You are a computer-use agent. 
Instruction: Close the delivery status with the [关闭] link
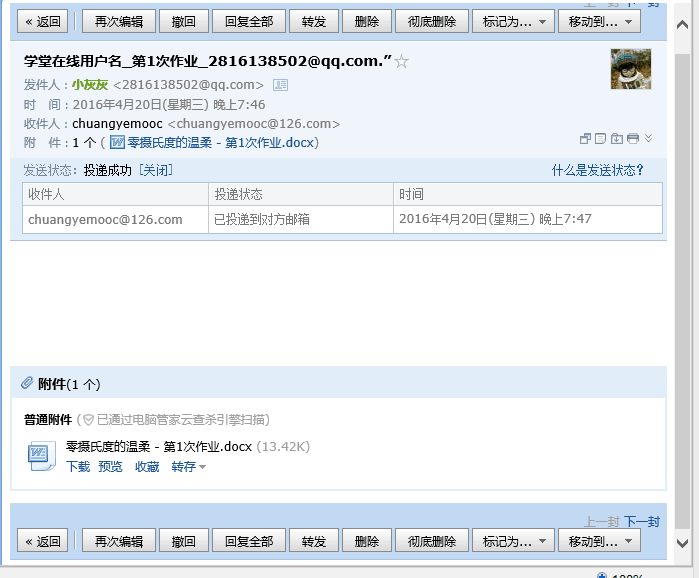[x=156, y=170]
